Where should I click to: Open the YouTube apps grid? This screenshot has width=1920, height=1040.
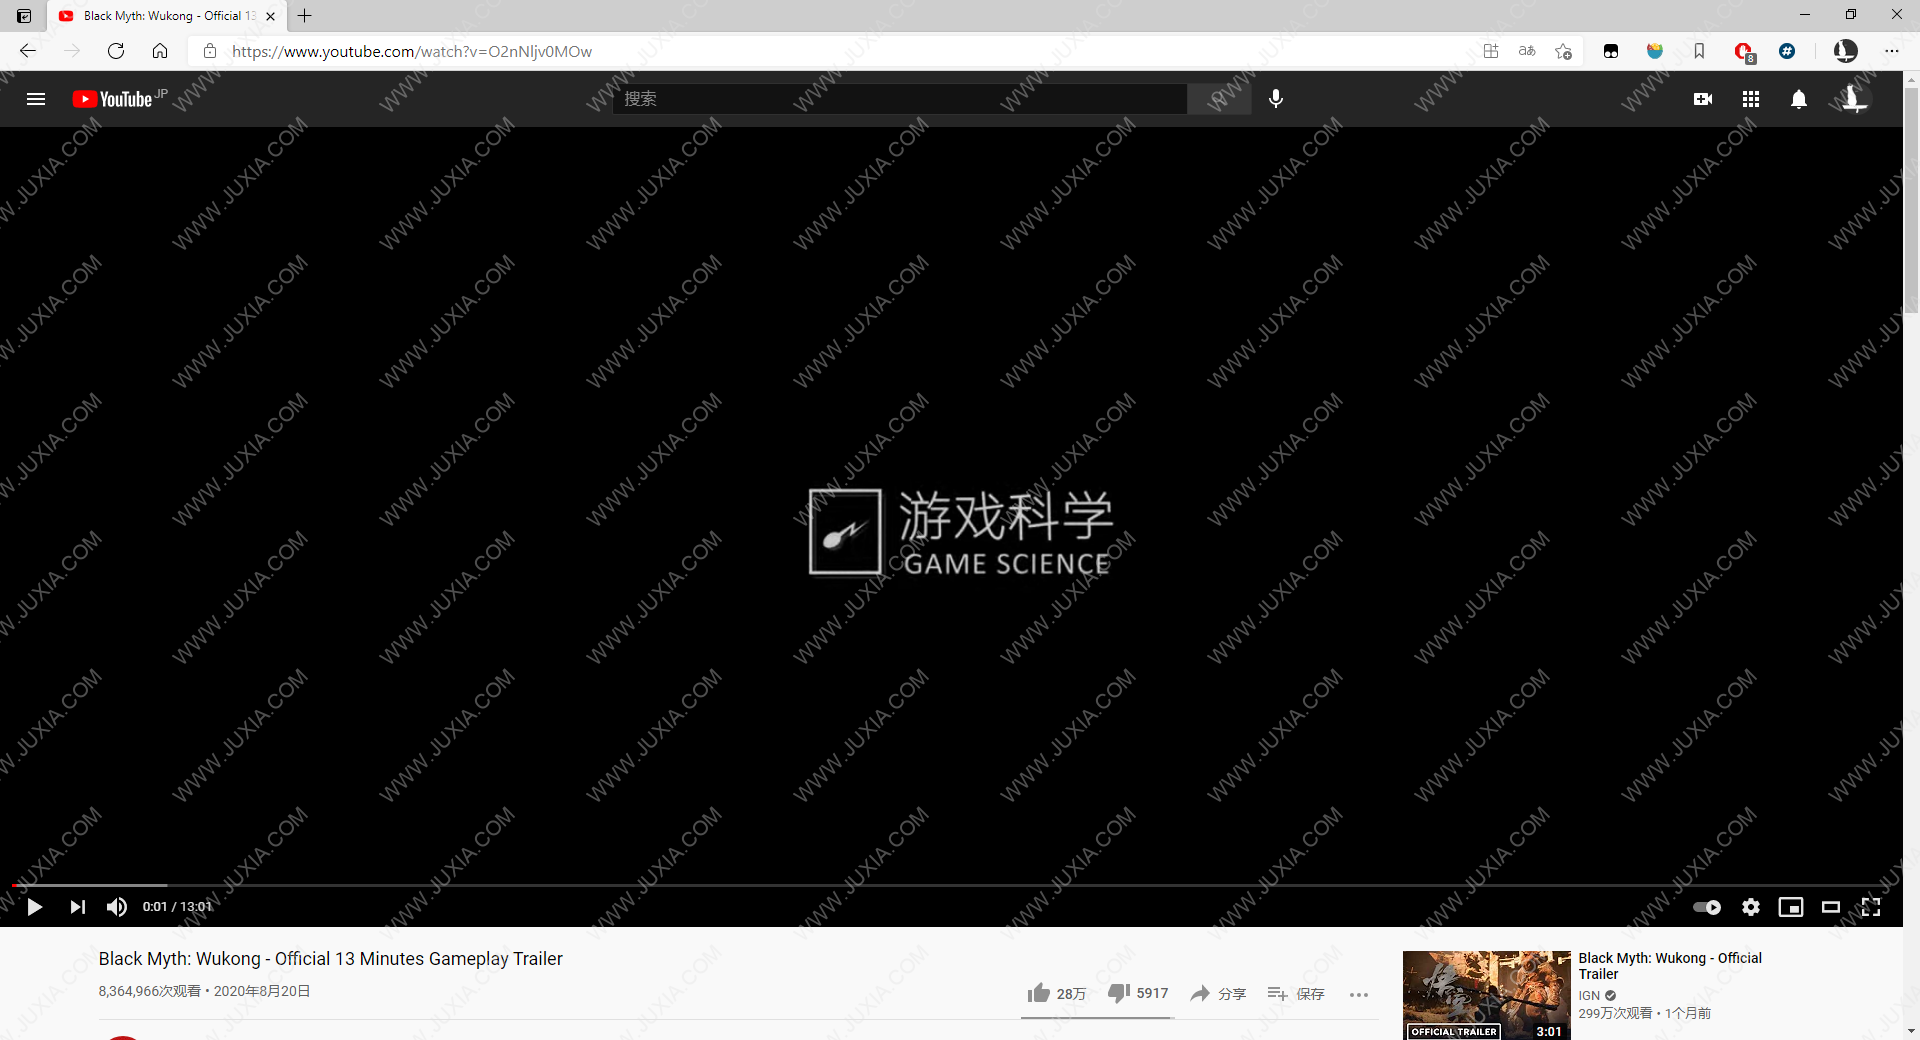pyautogui.click(x=1751, y=99)
